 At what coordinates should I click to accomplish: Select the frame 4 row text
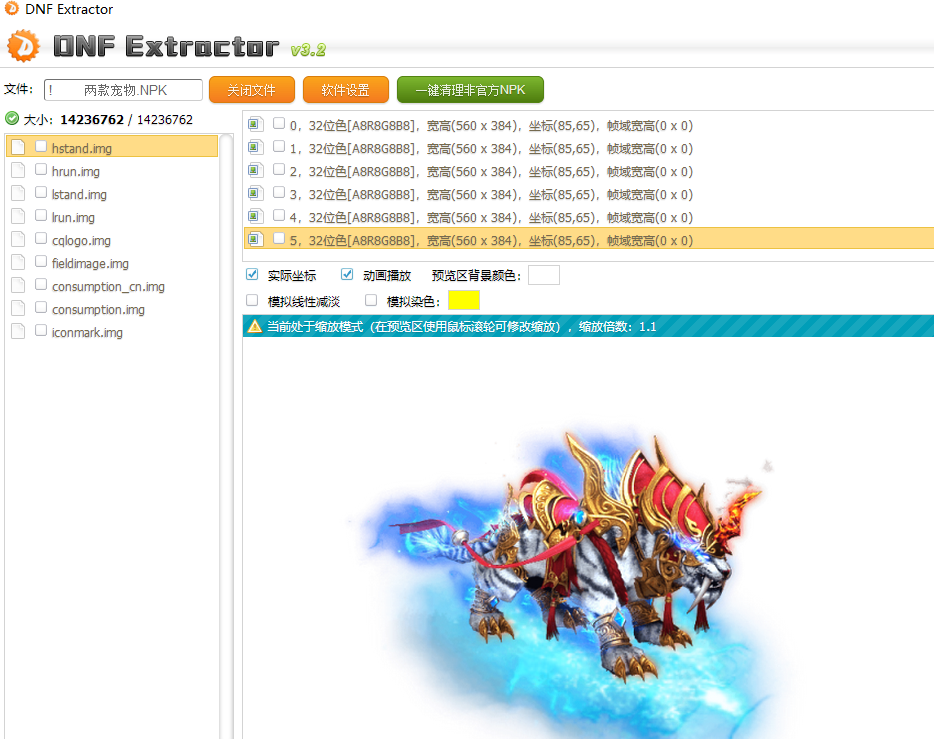pos(491,217)
